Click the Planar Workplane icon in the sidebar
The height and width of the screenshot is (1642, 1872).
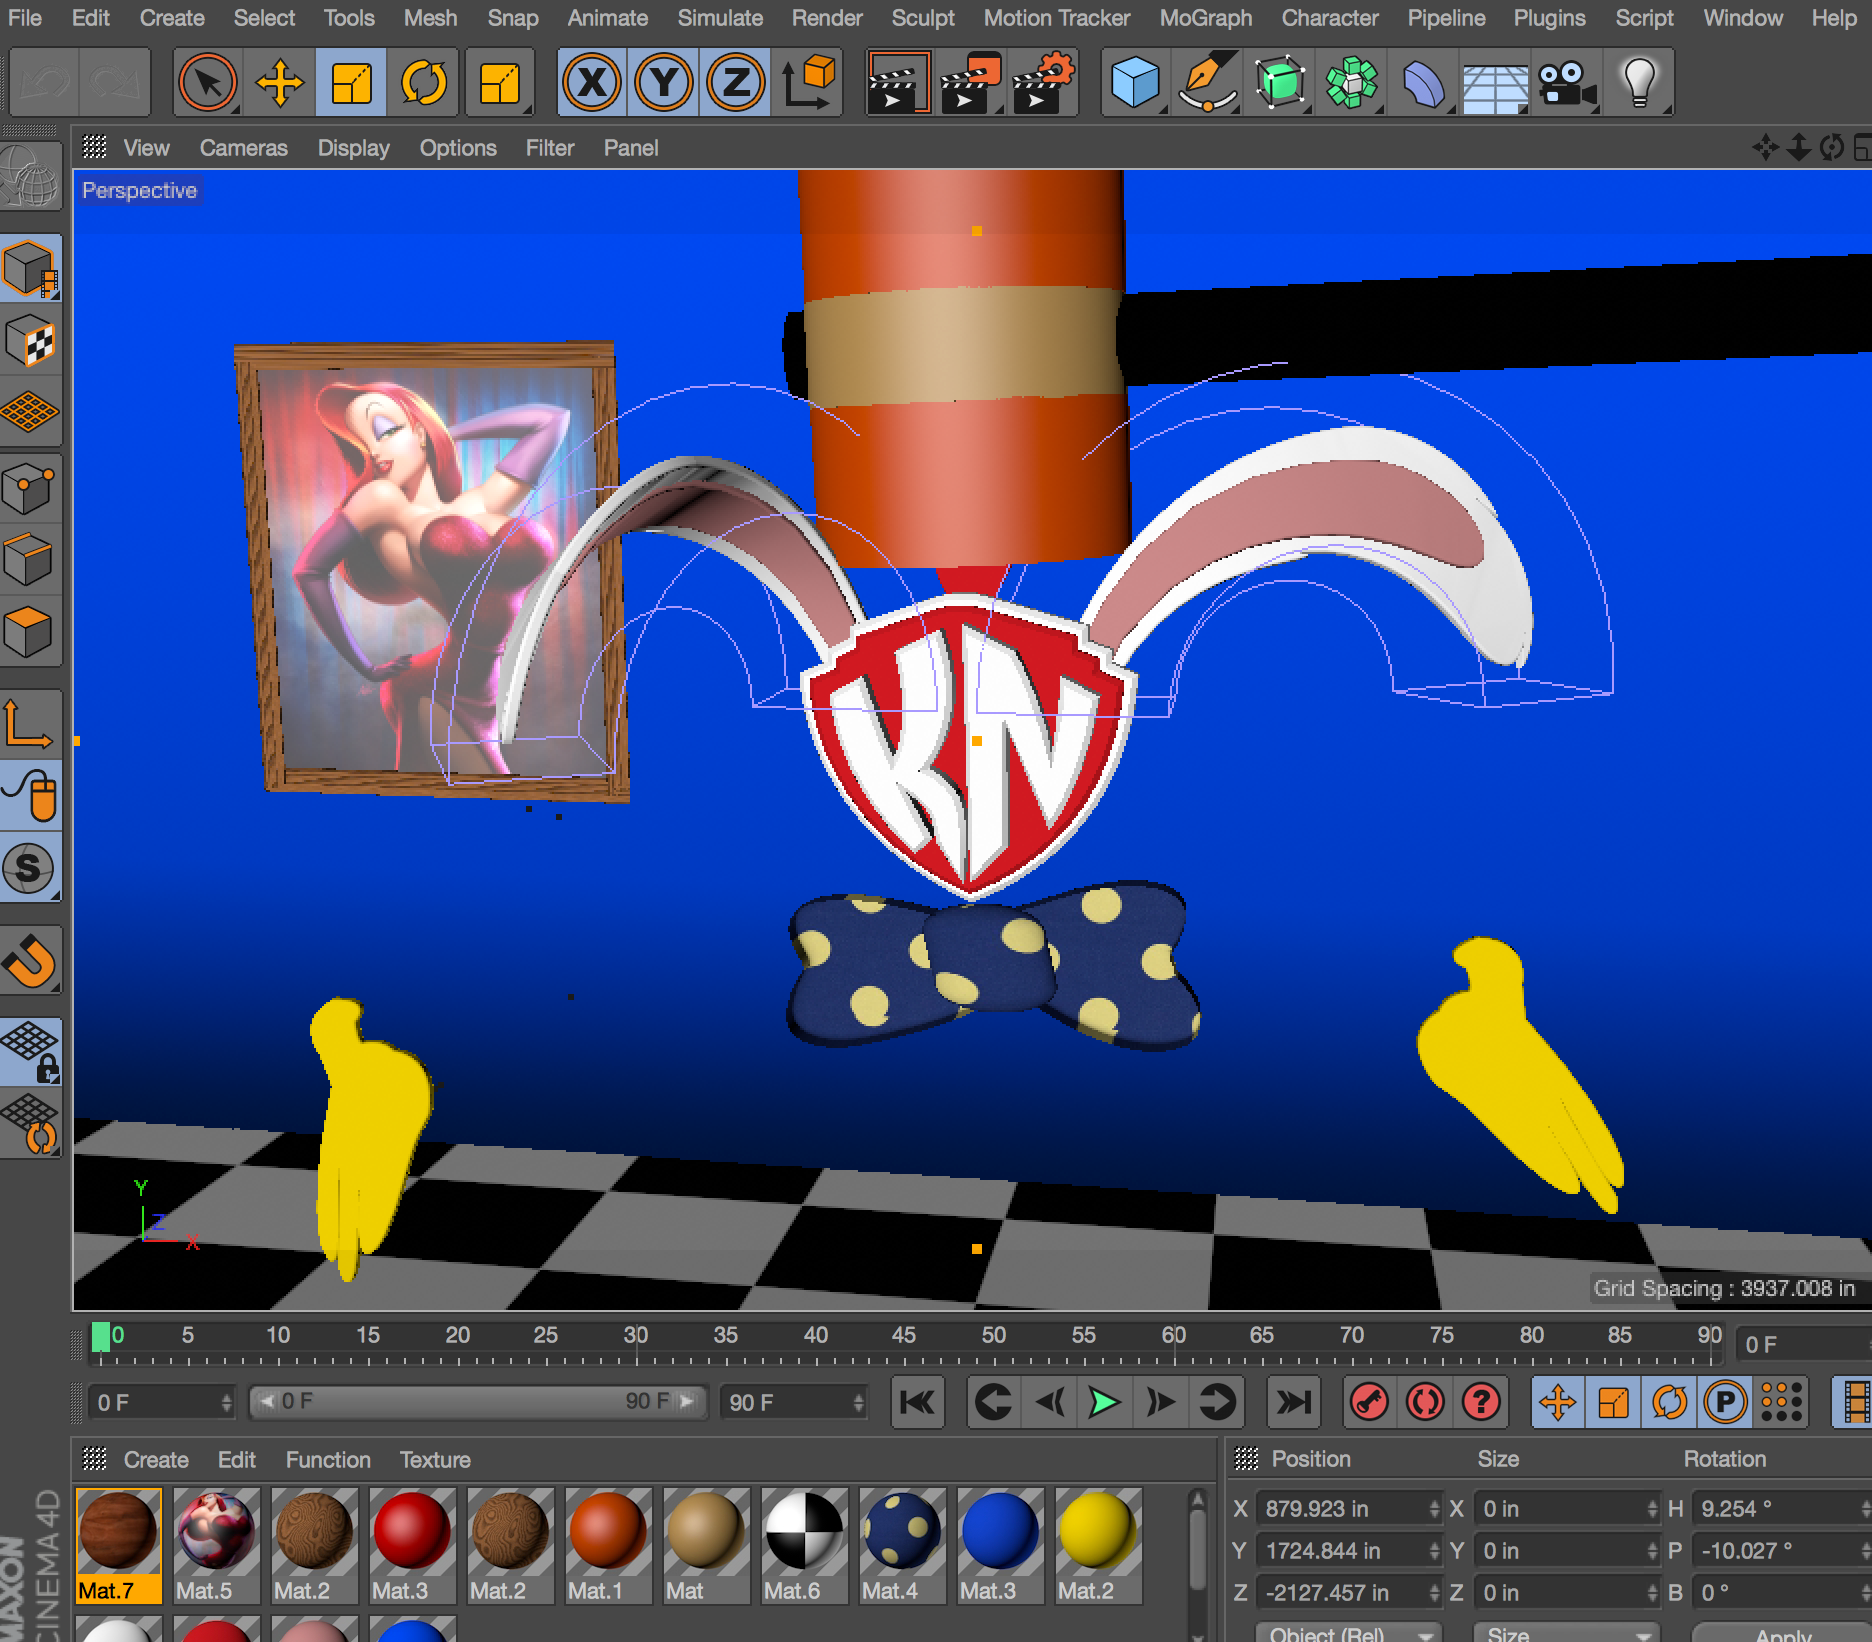click(x=30, y=1124)
